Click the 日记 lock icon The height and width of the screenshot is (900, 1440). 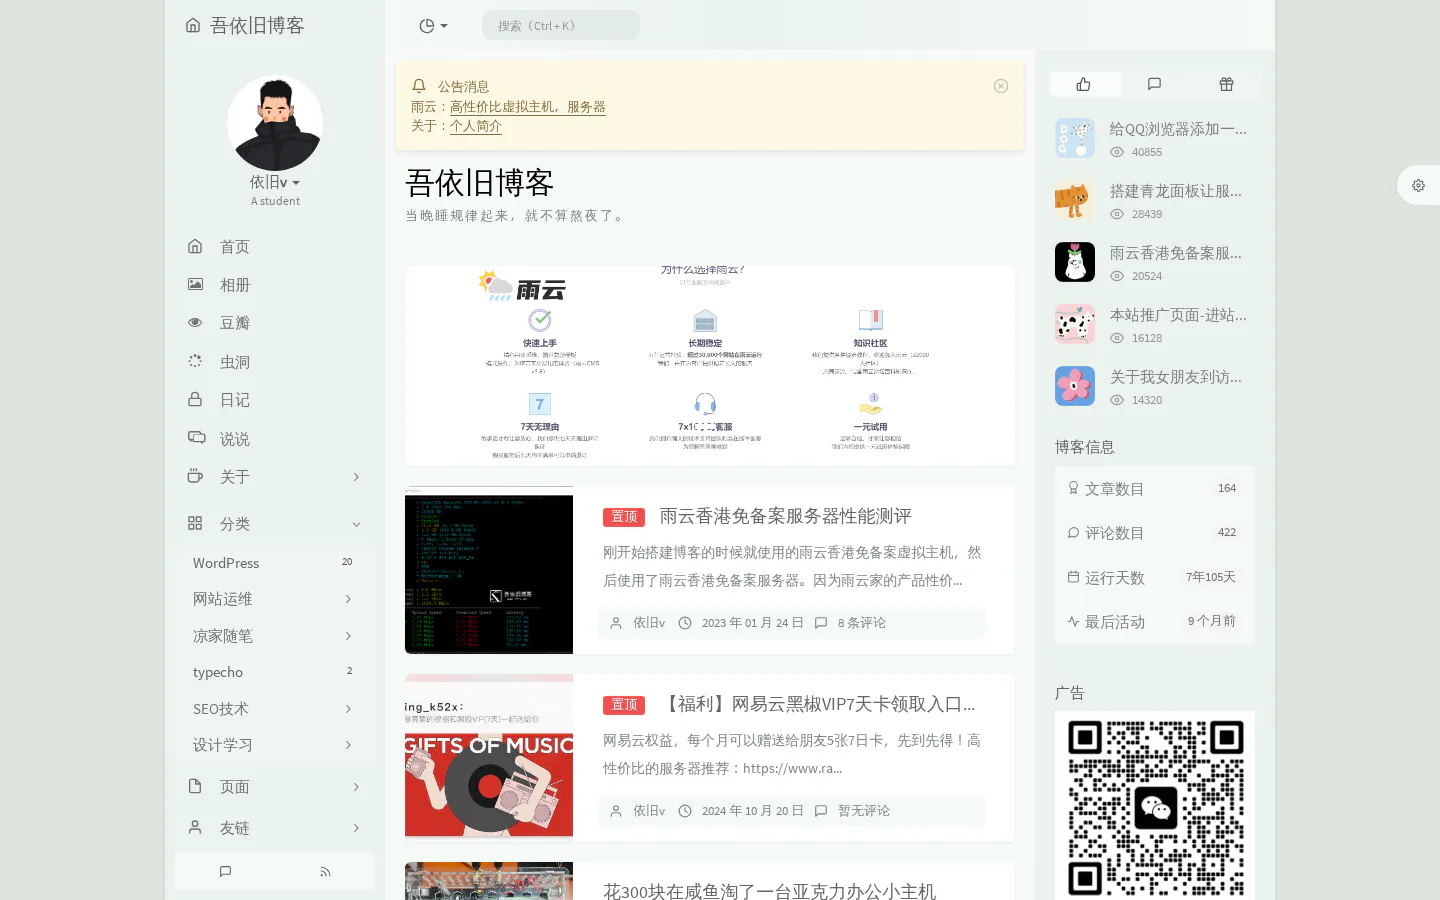(195, 399)
